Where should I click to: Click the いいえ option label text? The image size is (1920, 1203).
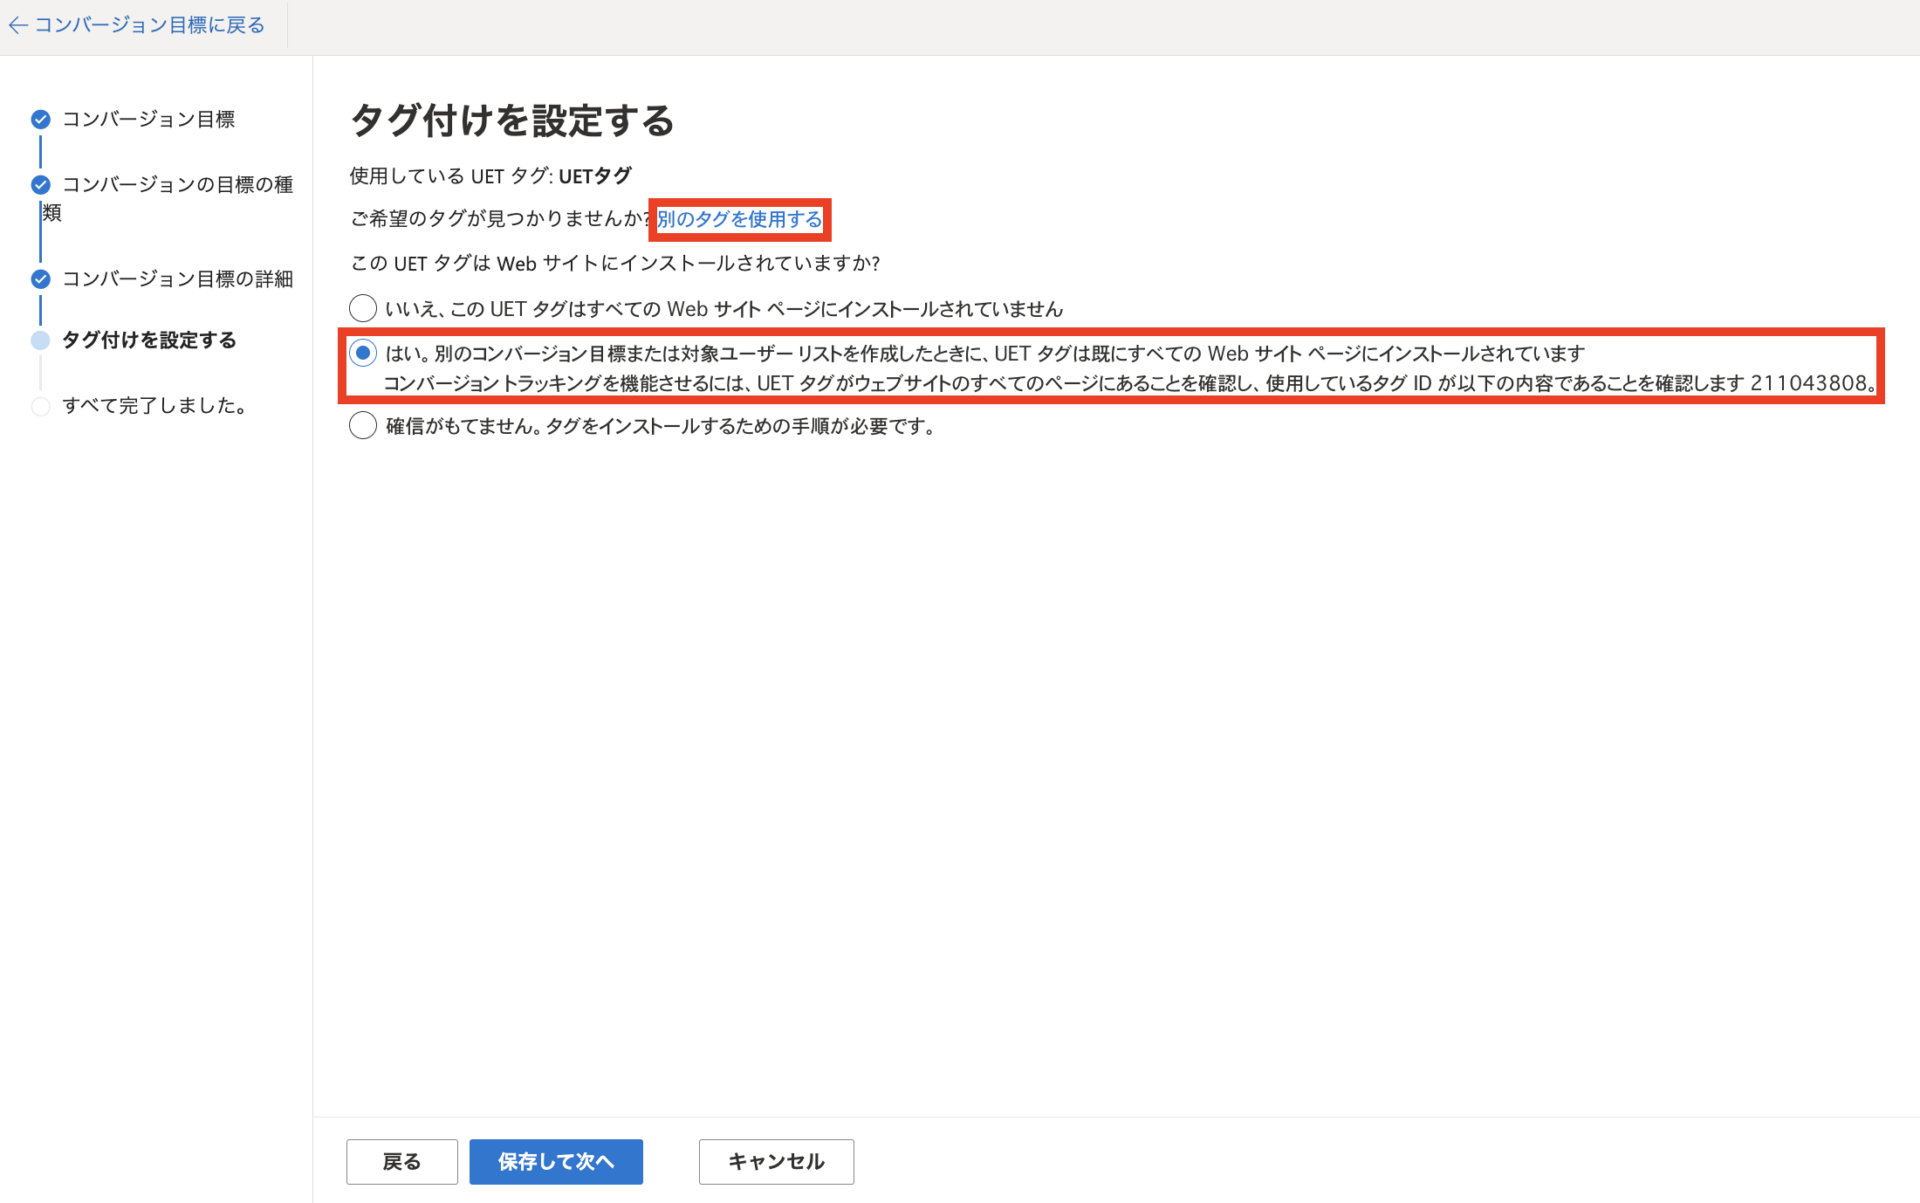(x=724, y=309)
